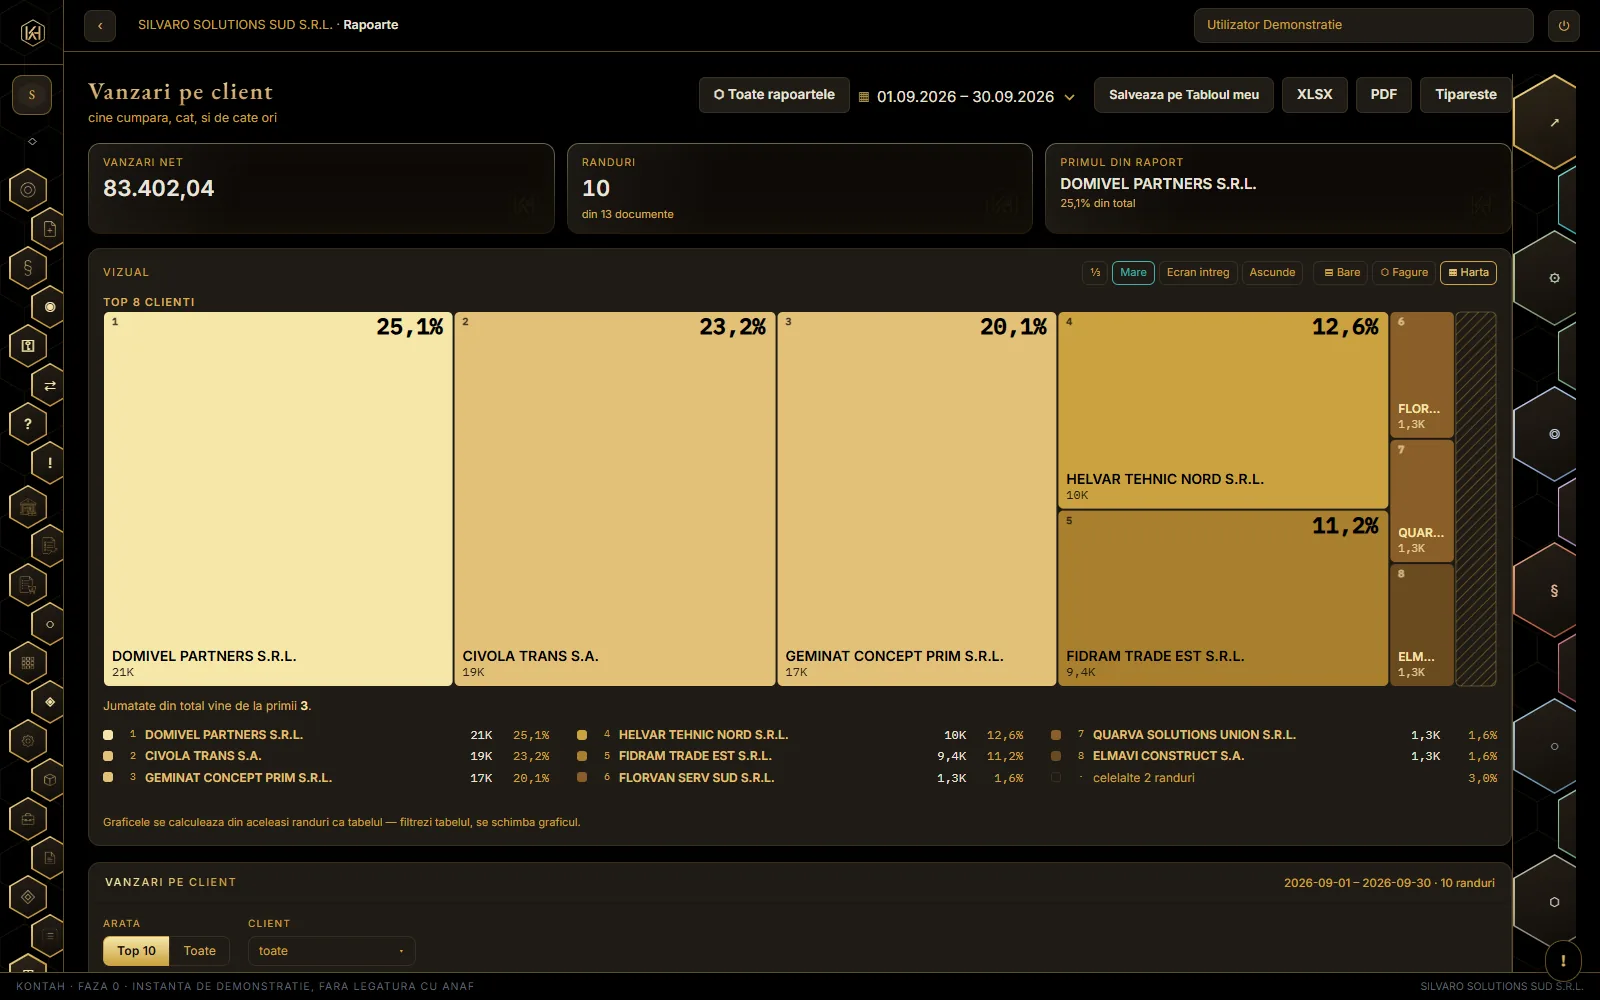1600x1000 pixels.
Task: Open the date range dropdown
Action: point(967,97)
